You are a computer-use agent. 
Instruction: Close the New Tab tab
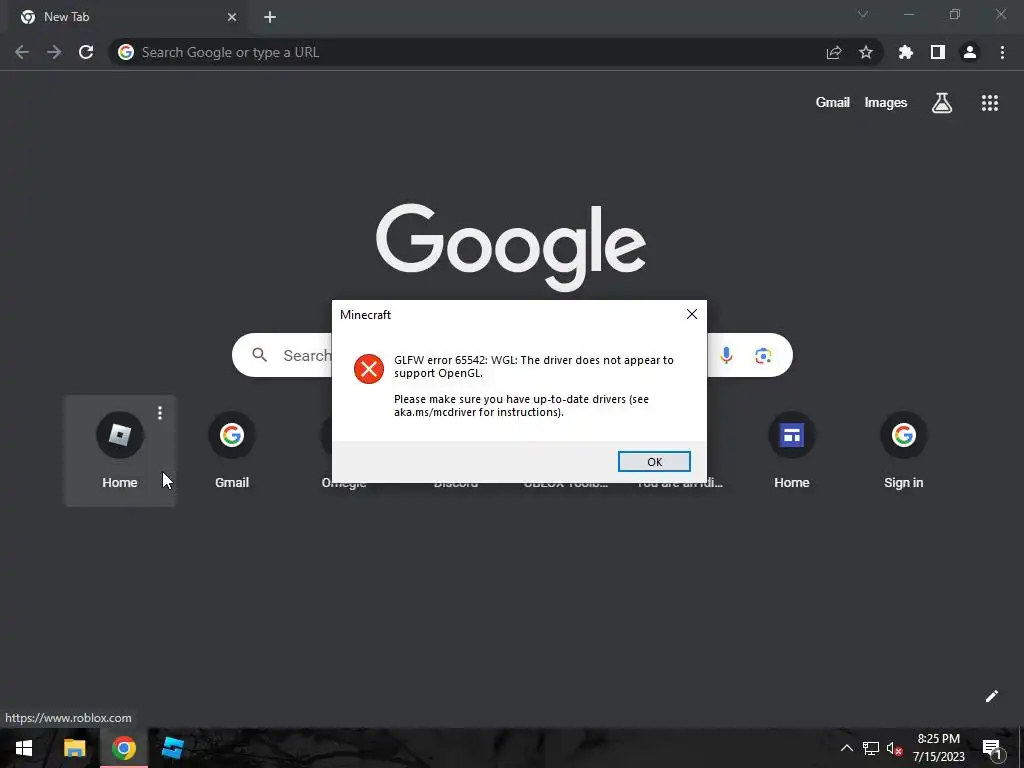click(x=232, y=17)
